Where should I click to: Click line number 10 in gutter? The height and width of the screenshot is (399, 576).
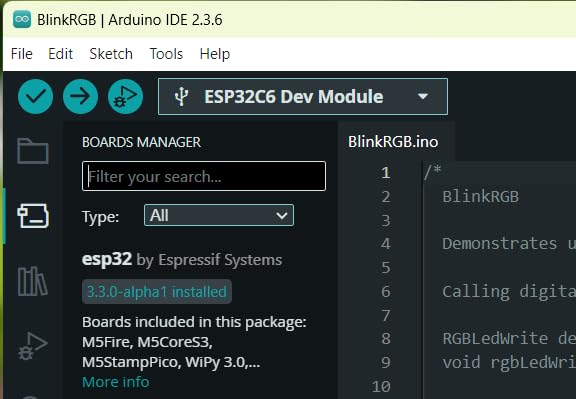coord(381,387)
